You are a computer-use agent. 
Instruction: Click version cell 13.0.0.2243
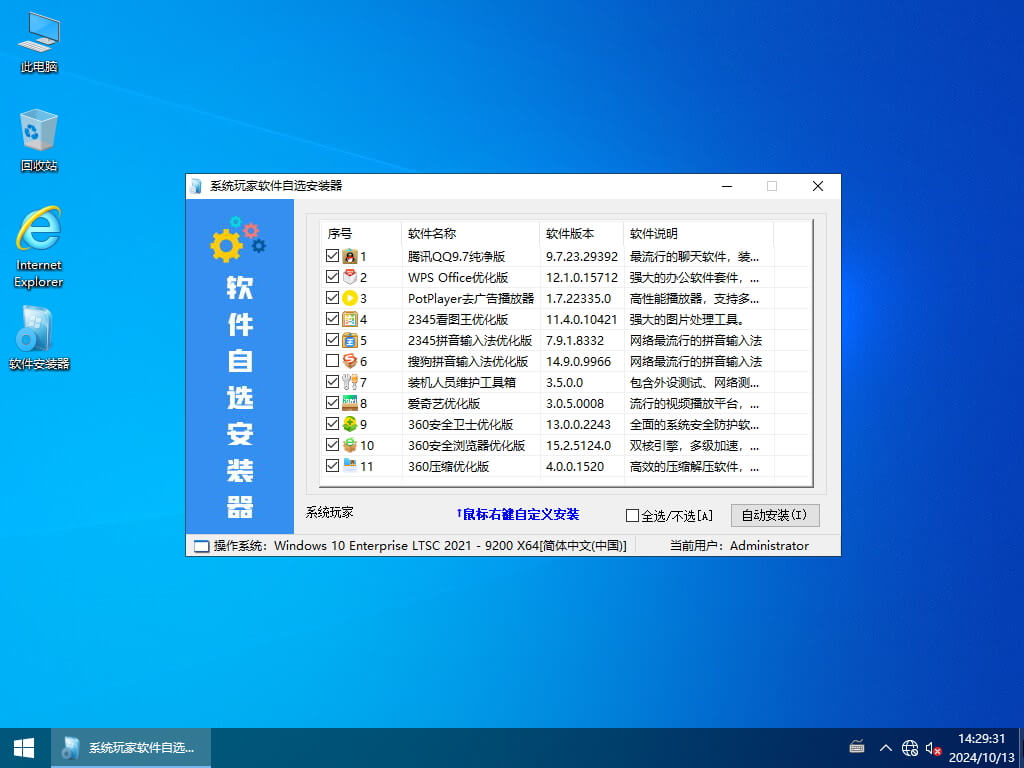pyautogui.click(x=578, y=424)
